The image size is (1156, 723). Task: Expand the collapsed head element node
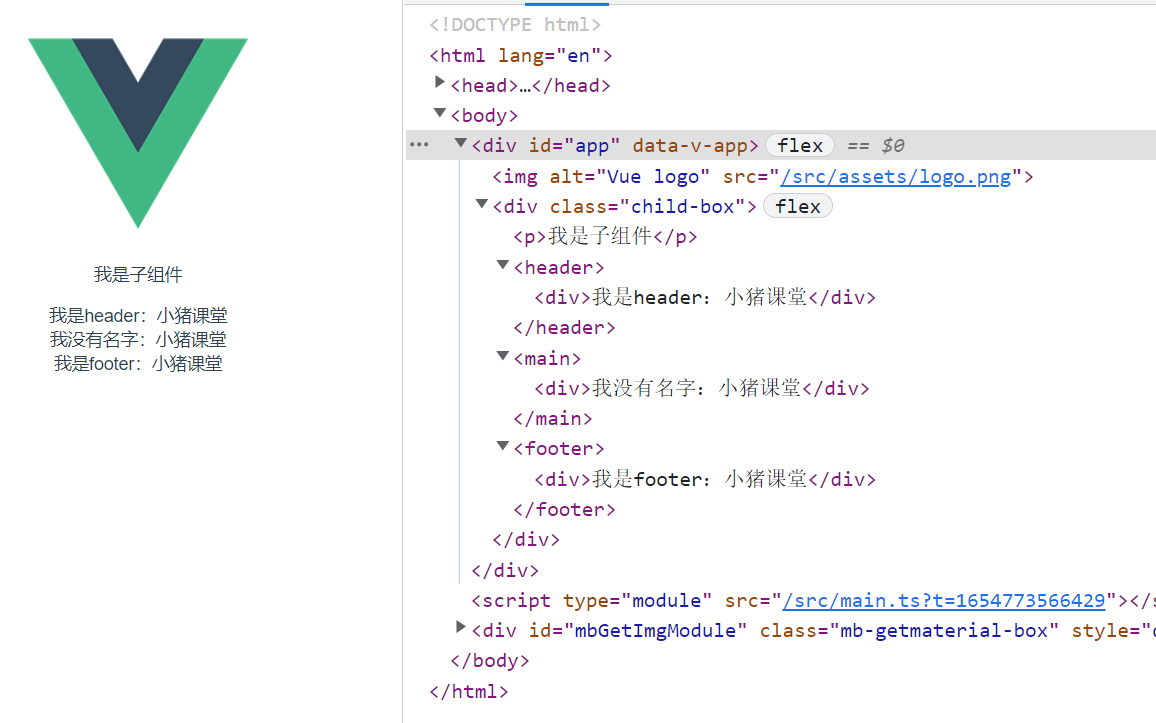[440, 82]
